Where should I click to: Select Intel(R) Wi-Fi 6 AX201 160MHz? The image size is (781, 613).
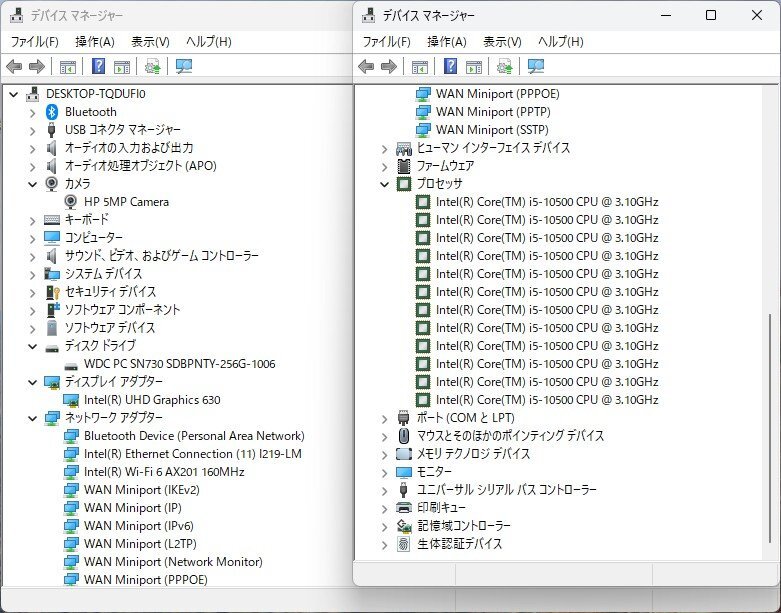pyautogui.click(x=164, y=472)
